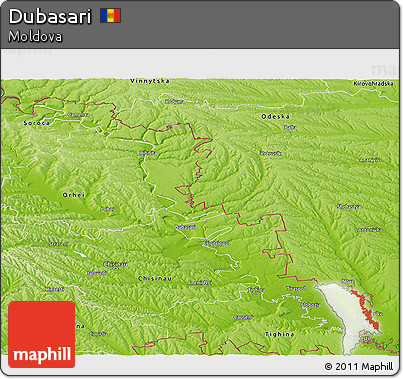Select the Straseni town label
403x379 pixels.
click(58, 244)
